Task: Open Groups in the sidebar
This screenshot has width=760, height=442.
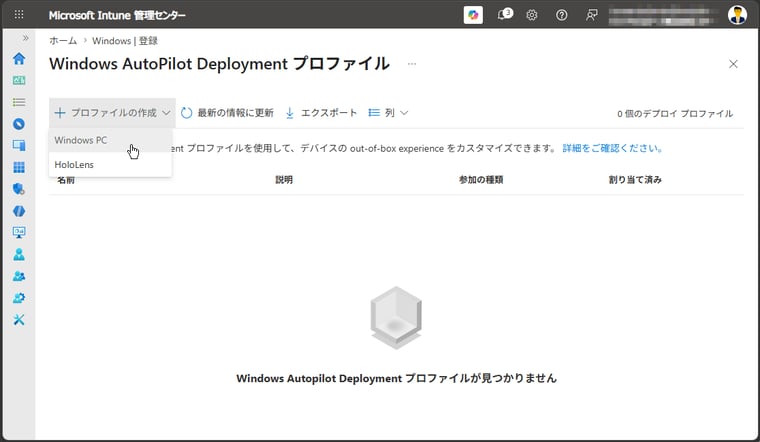Action: point(19,276)
